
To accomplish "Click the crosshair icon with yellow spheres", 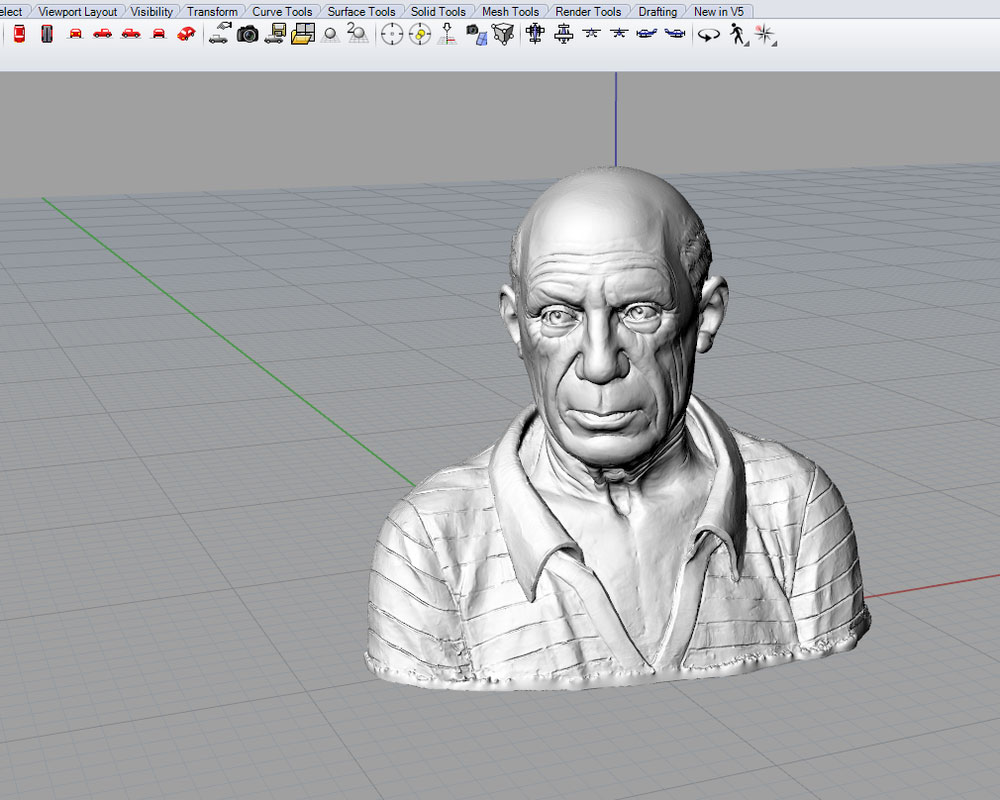I will tap(420, 34).
